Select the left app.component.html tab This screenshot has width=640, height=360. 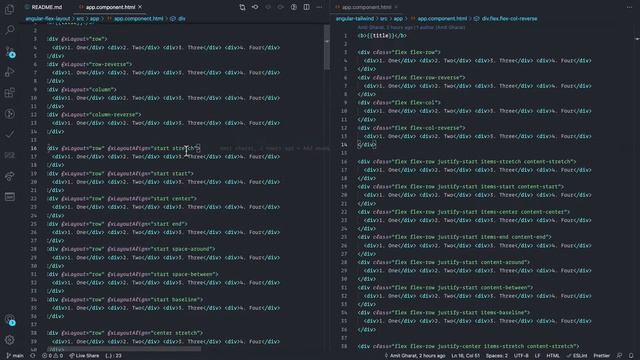pos(110,7)
